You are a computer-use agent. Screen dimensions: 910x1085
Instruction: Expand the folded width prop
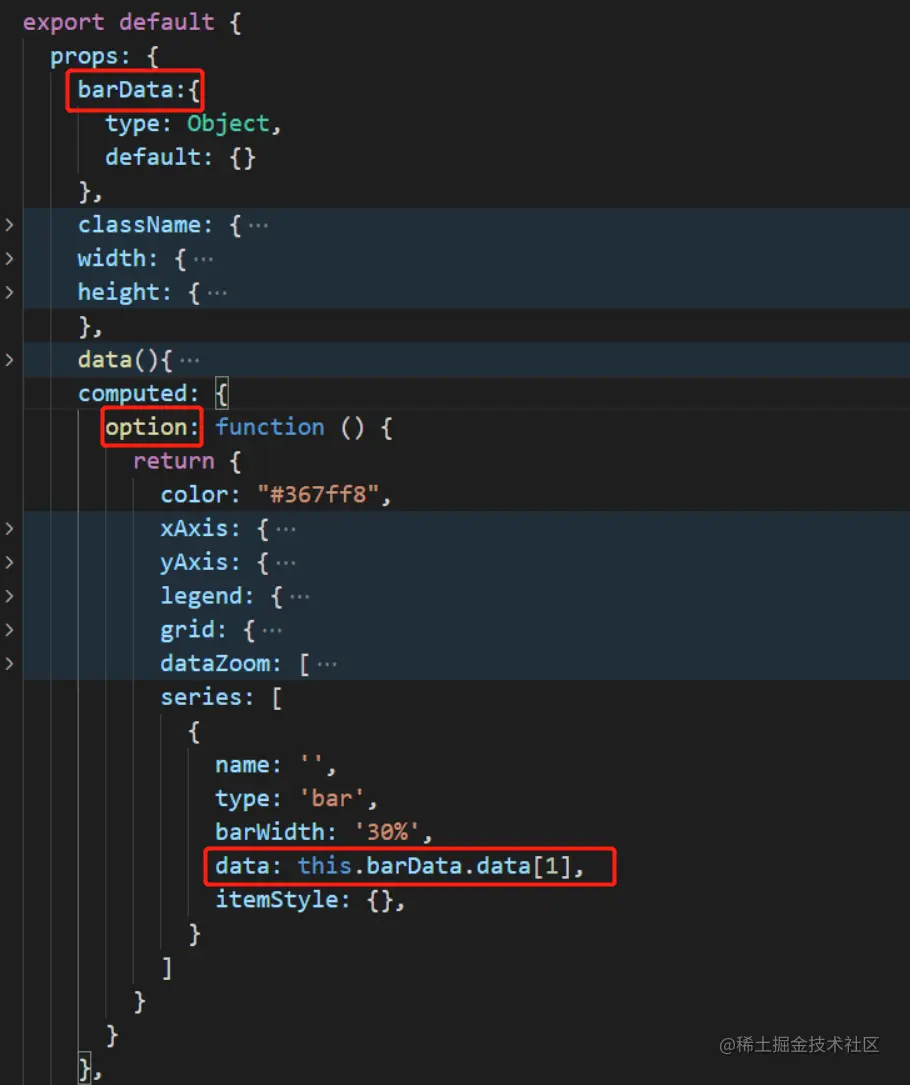(9, 258)
